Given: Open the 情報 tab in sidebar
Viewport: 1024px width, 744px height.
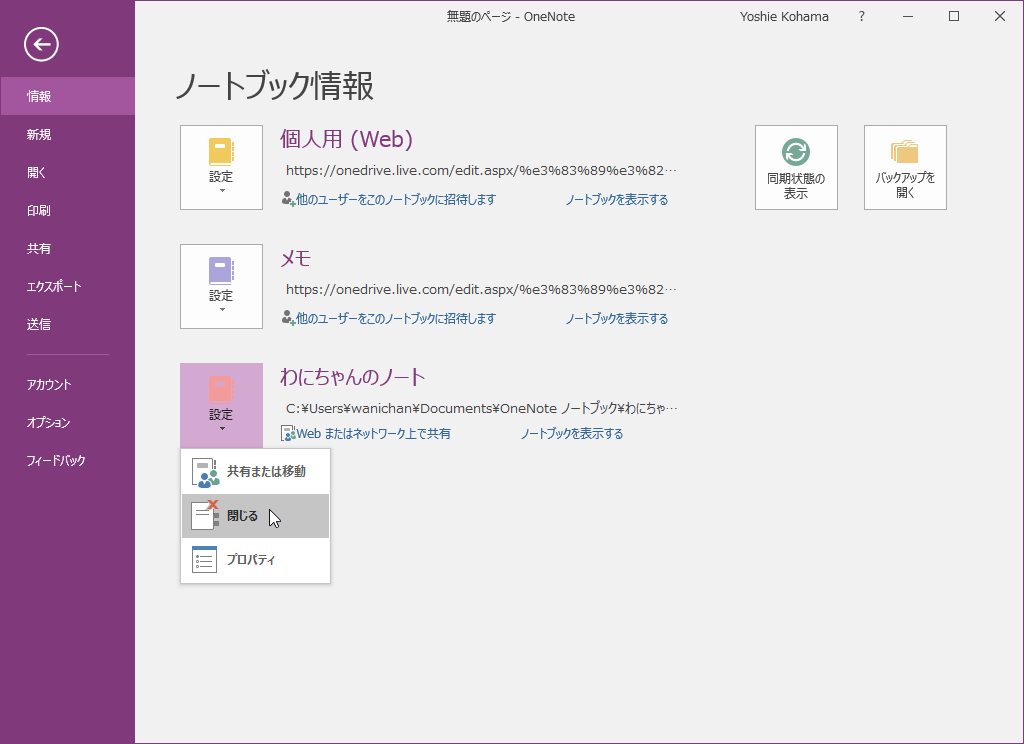Looking at the screenshot, I should [x=67, y=97].
